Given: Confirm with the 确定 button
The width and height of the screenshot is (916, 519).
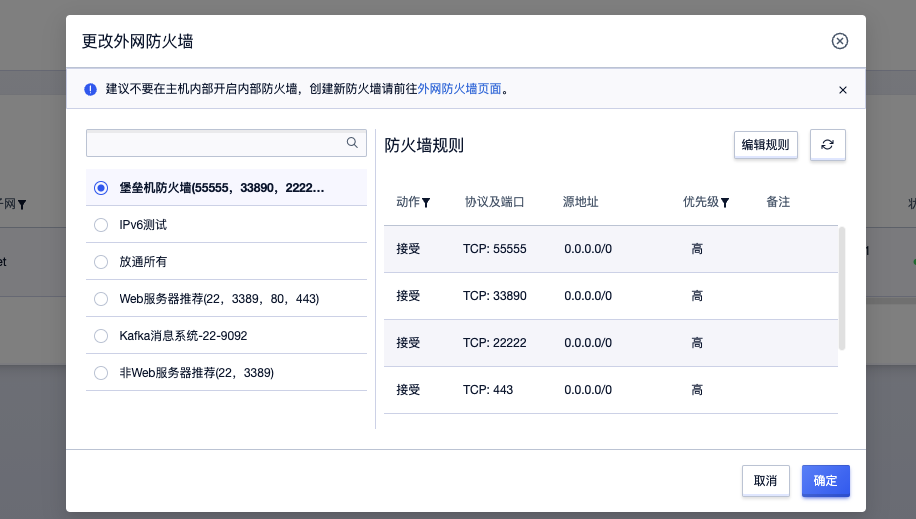Looking at the screenshot, I should 825,481.
